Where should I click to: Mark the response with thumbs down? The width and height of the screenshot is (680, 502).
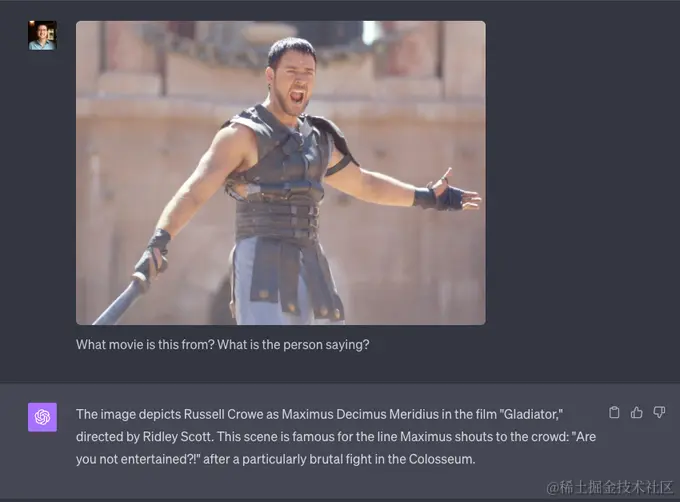(x=659, y=412)
